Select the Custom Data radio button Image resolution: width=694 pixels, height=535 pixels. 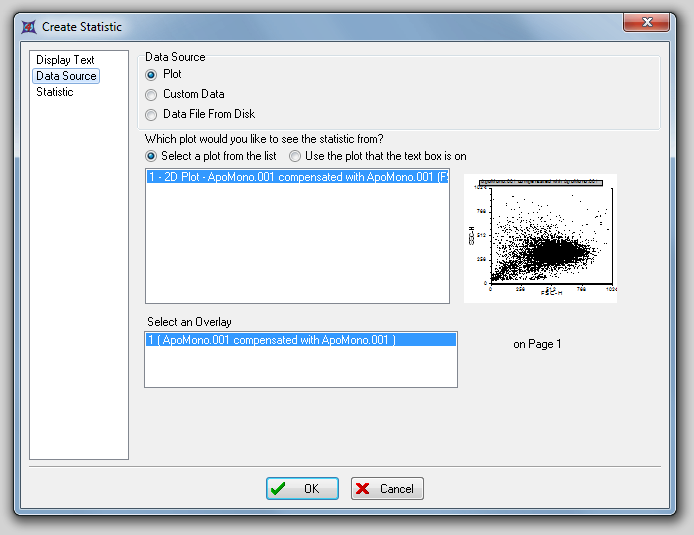[x=151, y=95]
